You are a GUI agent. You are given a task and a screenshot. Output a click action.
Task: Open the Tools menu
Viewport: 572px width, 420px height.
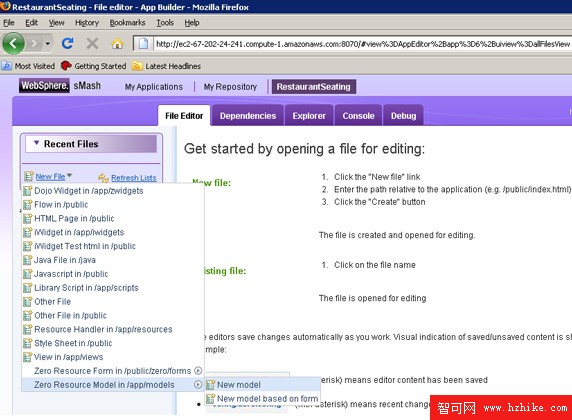(x=165, y=23)
